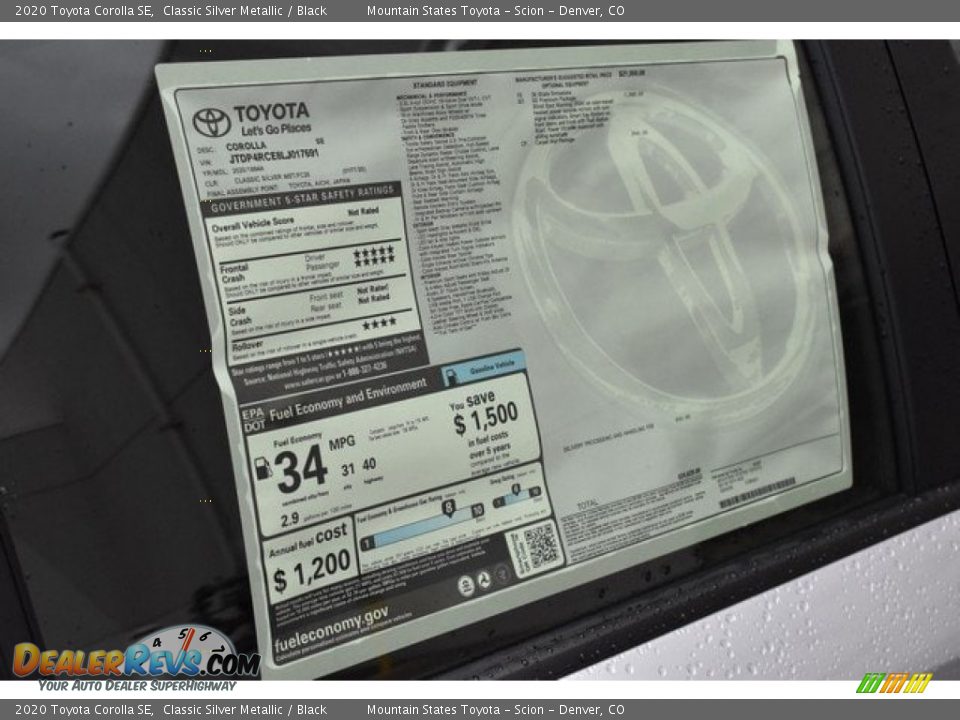
Task: Click the fuel pump icon beside 34 MPG
Action: (x=263, y=468)
